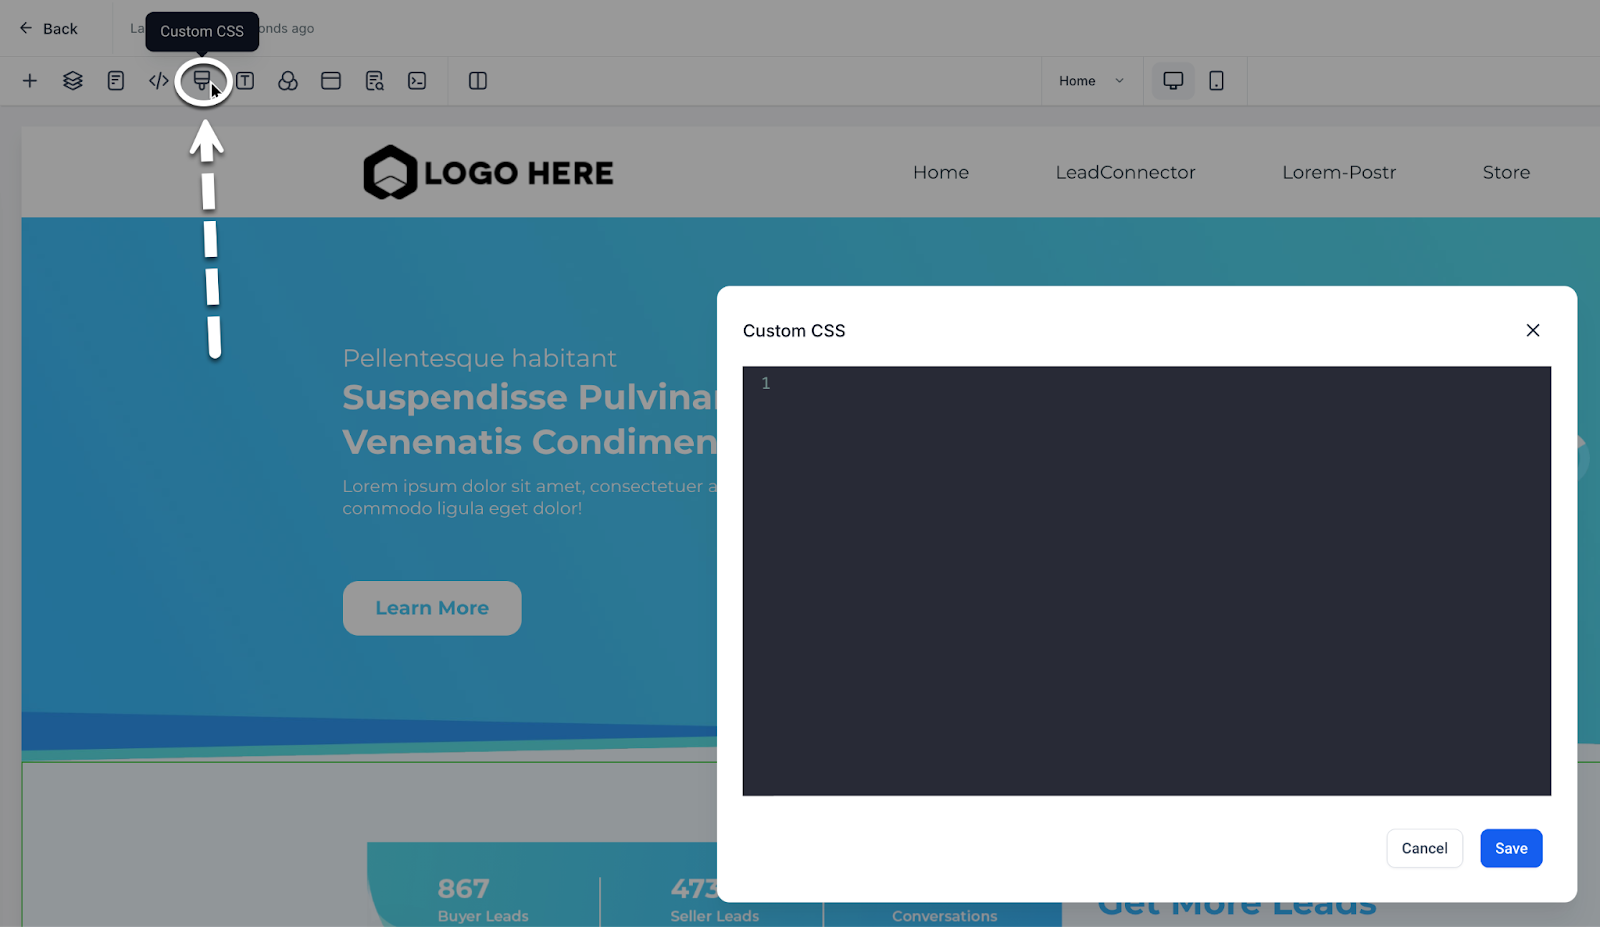
Task: Open the page search SEO icon
Action: pyautogui.click(x=374, y=81)
